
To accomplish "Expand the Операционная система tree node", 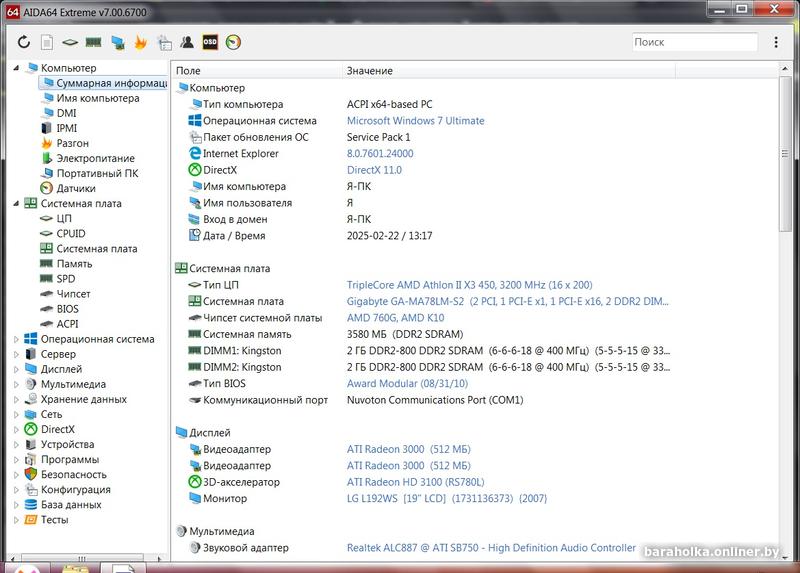I will click(16, 339).
